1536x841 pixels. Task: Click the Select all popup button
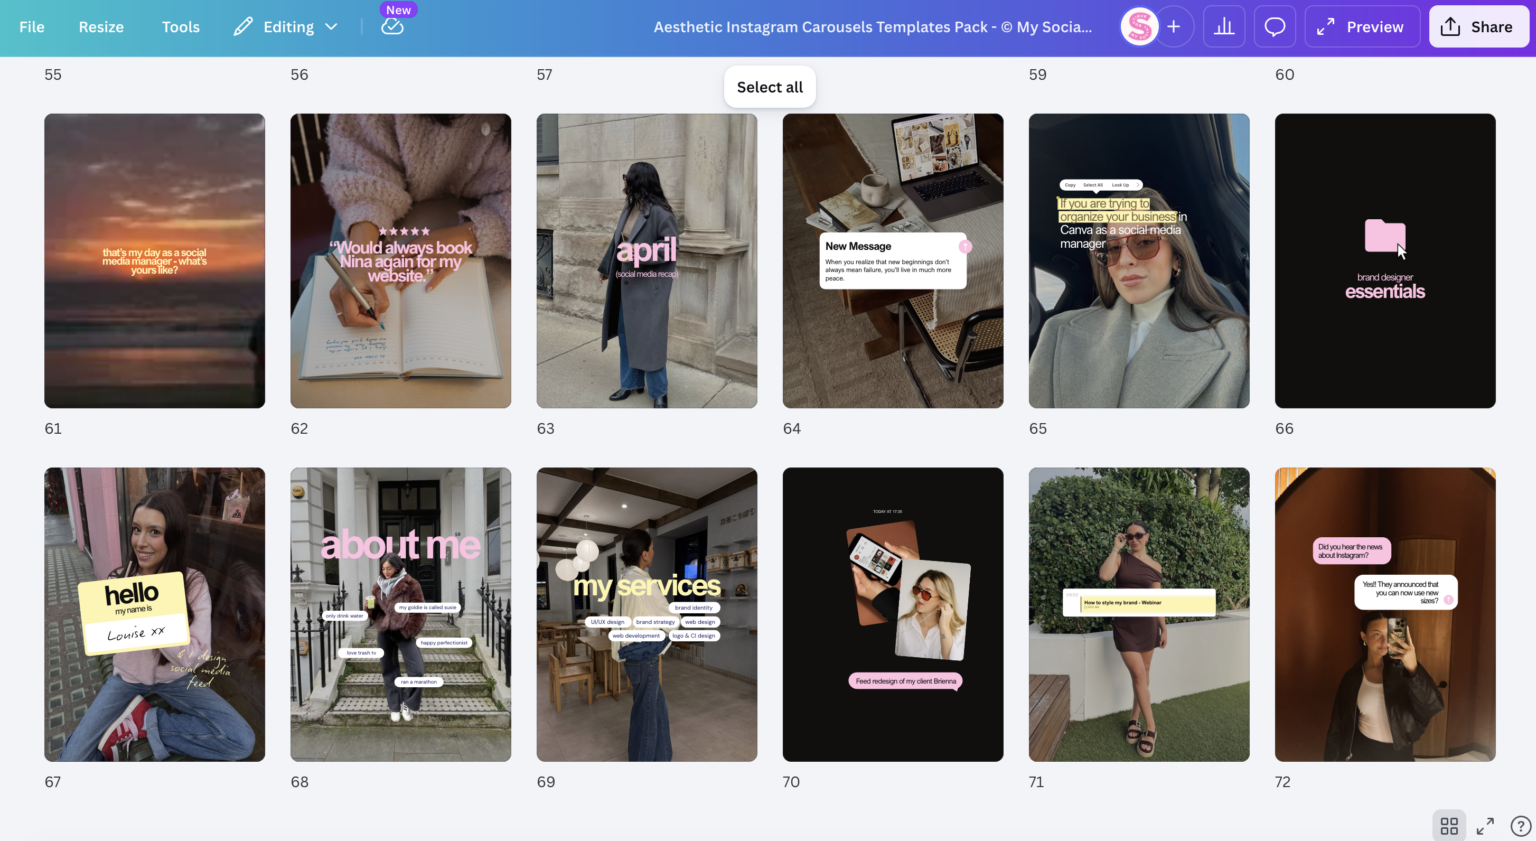click(769, 87)
